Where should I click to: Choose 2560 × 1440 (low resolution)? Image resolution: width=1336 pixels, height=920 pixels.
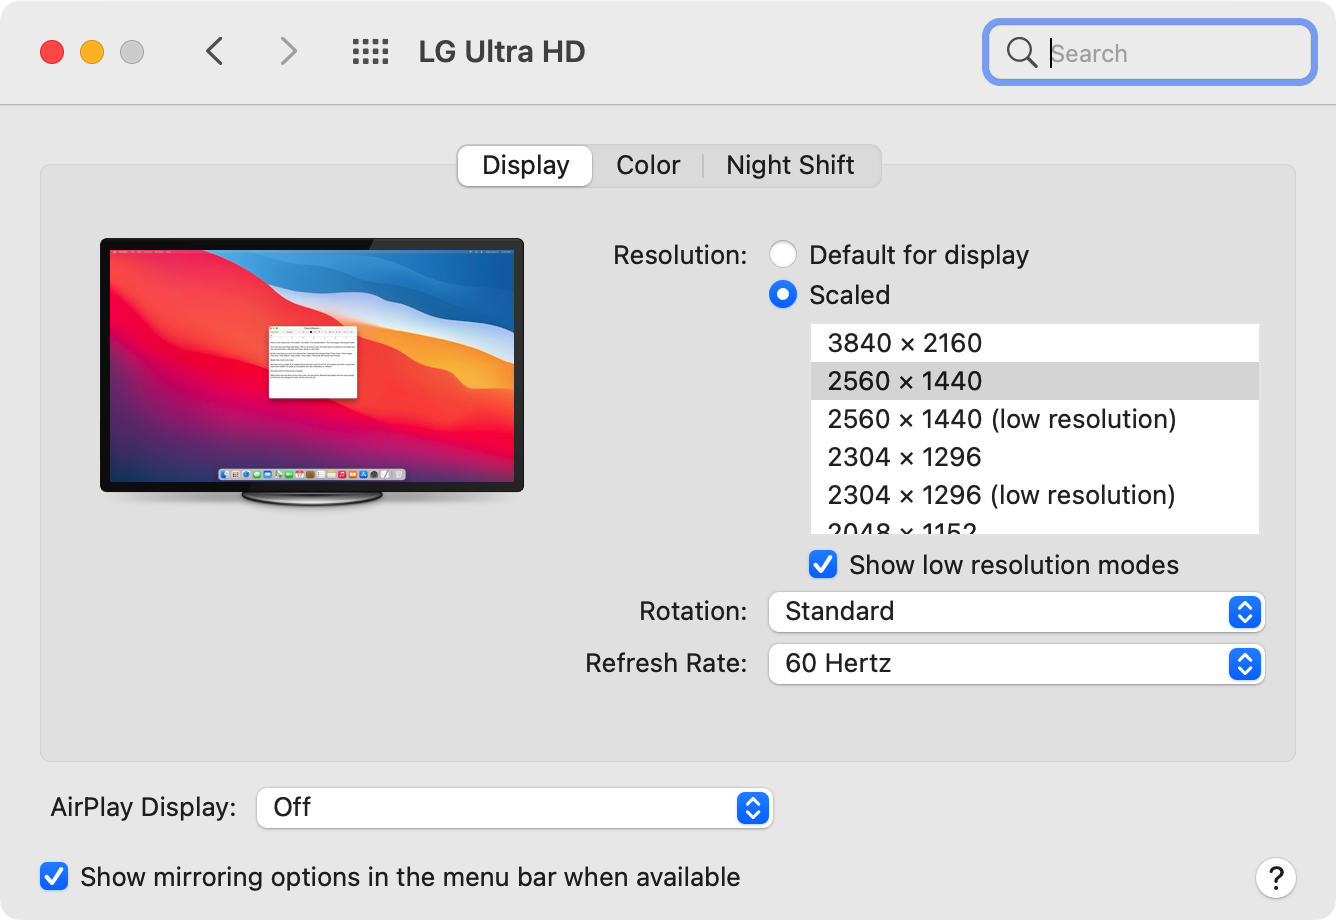coord(1034,419)
